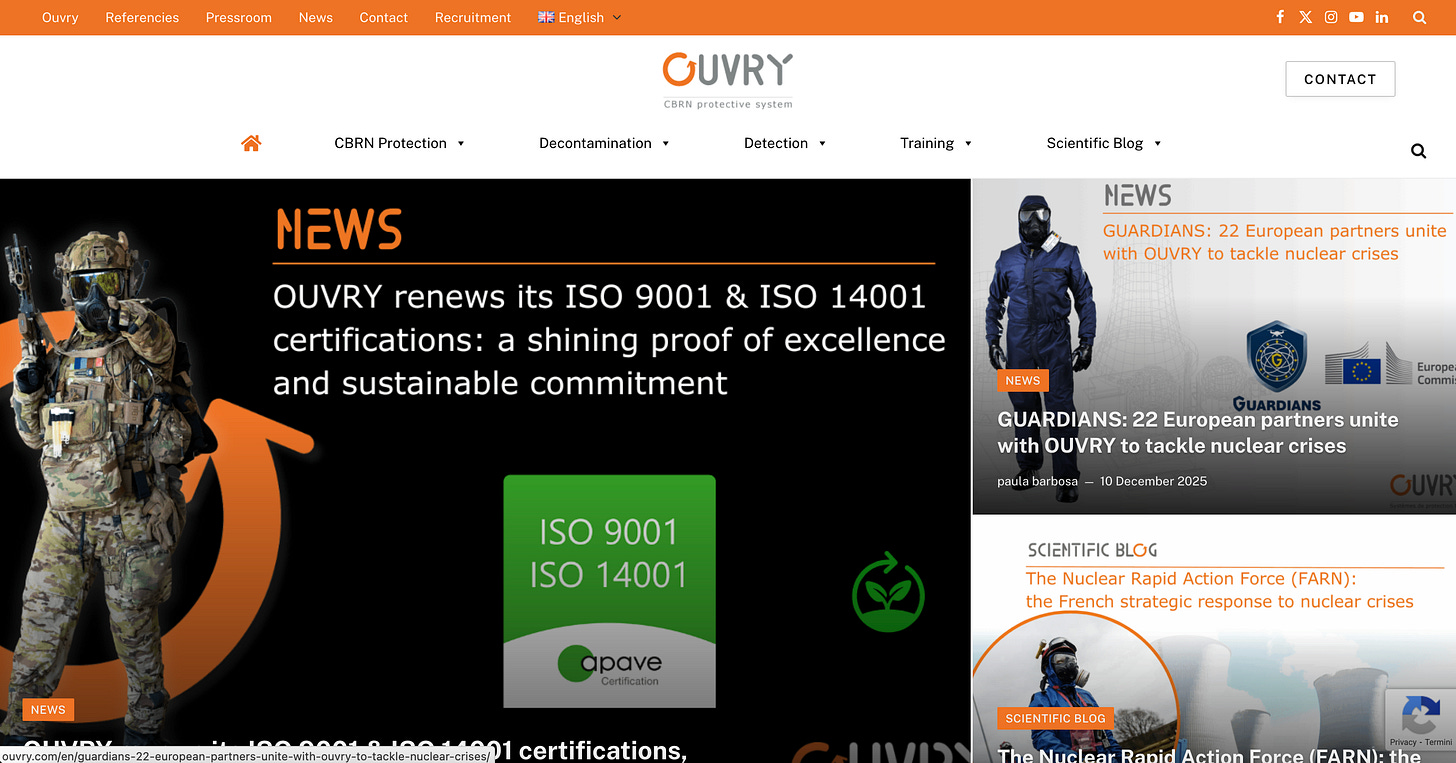The width and height of the screenshot is (1456, 763).
Task: Click the green ISO 9001 ISO 14001 apave badge
Action: (x=609, y=591)
